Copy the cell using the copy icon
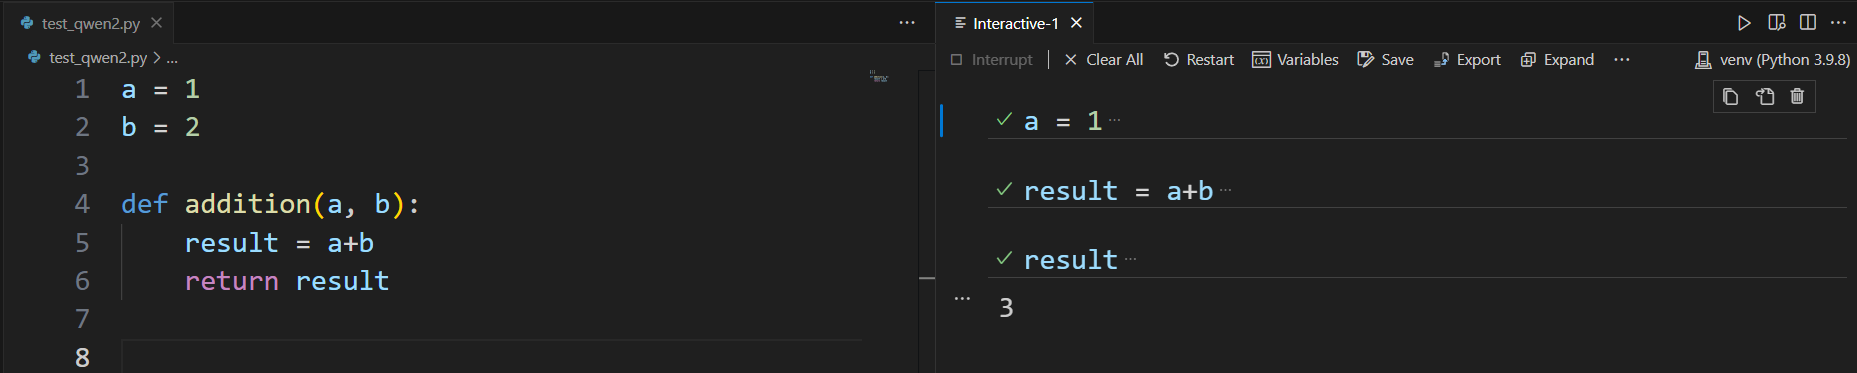 [1731, 96]
